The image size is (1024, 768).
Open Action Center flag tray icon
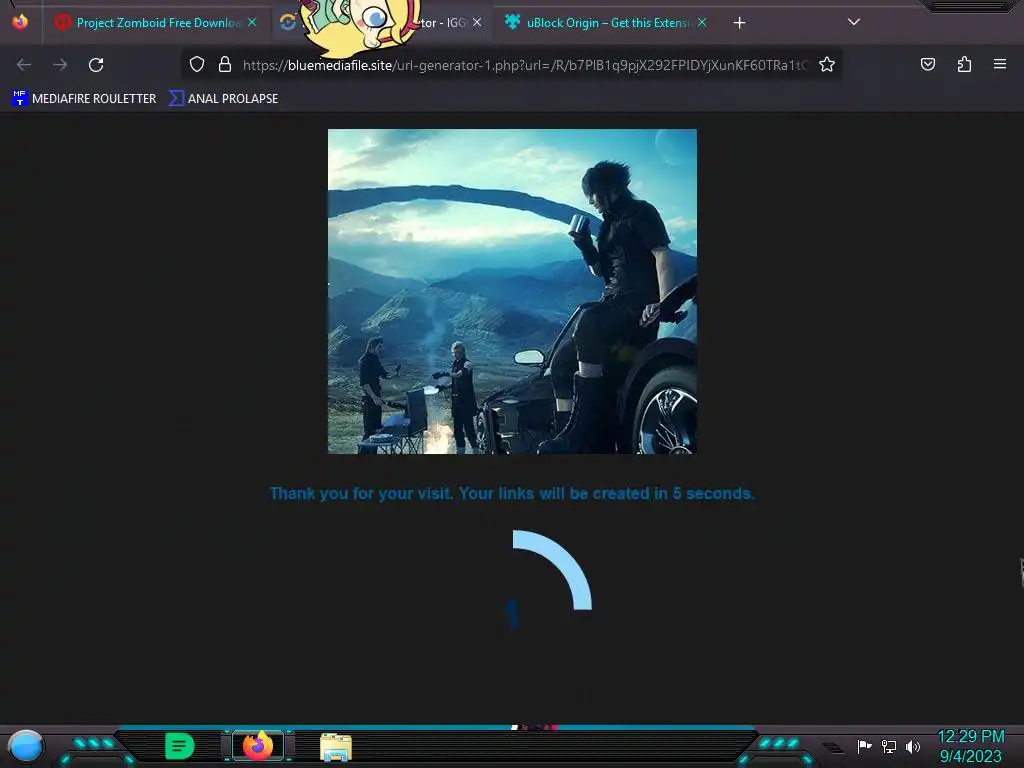tap(864, 746)
